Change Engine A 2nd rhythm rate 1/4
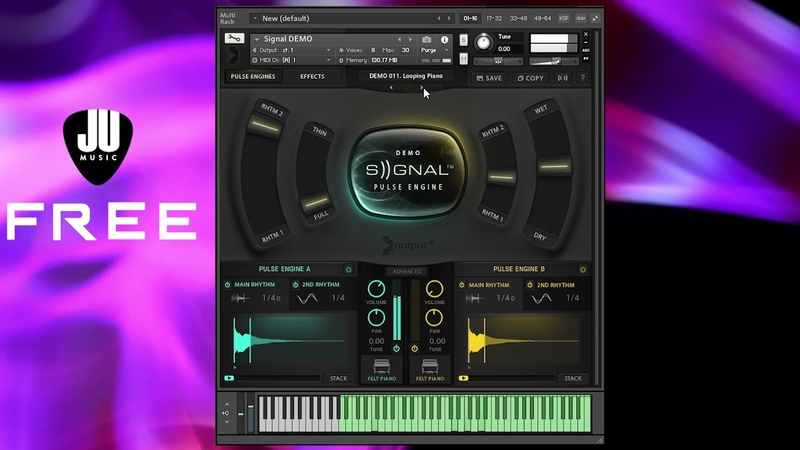The image size is (800, 450). 338,298
